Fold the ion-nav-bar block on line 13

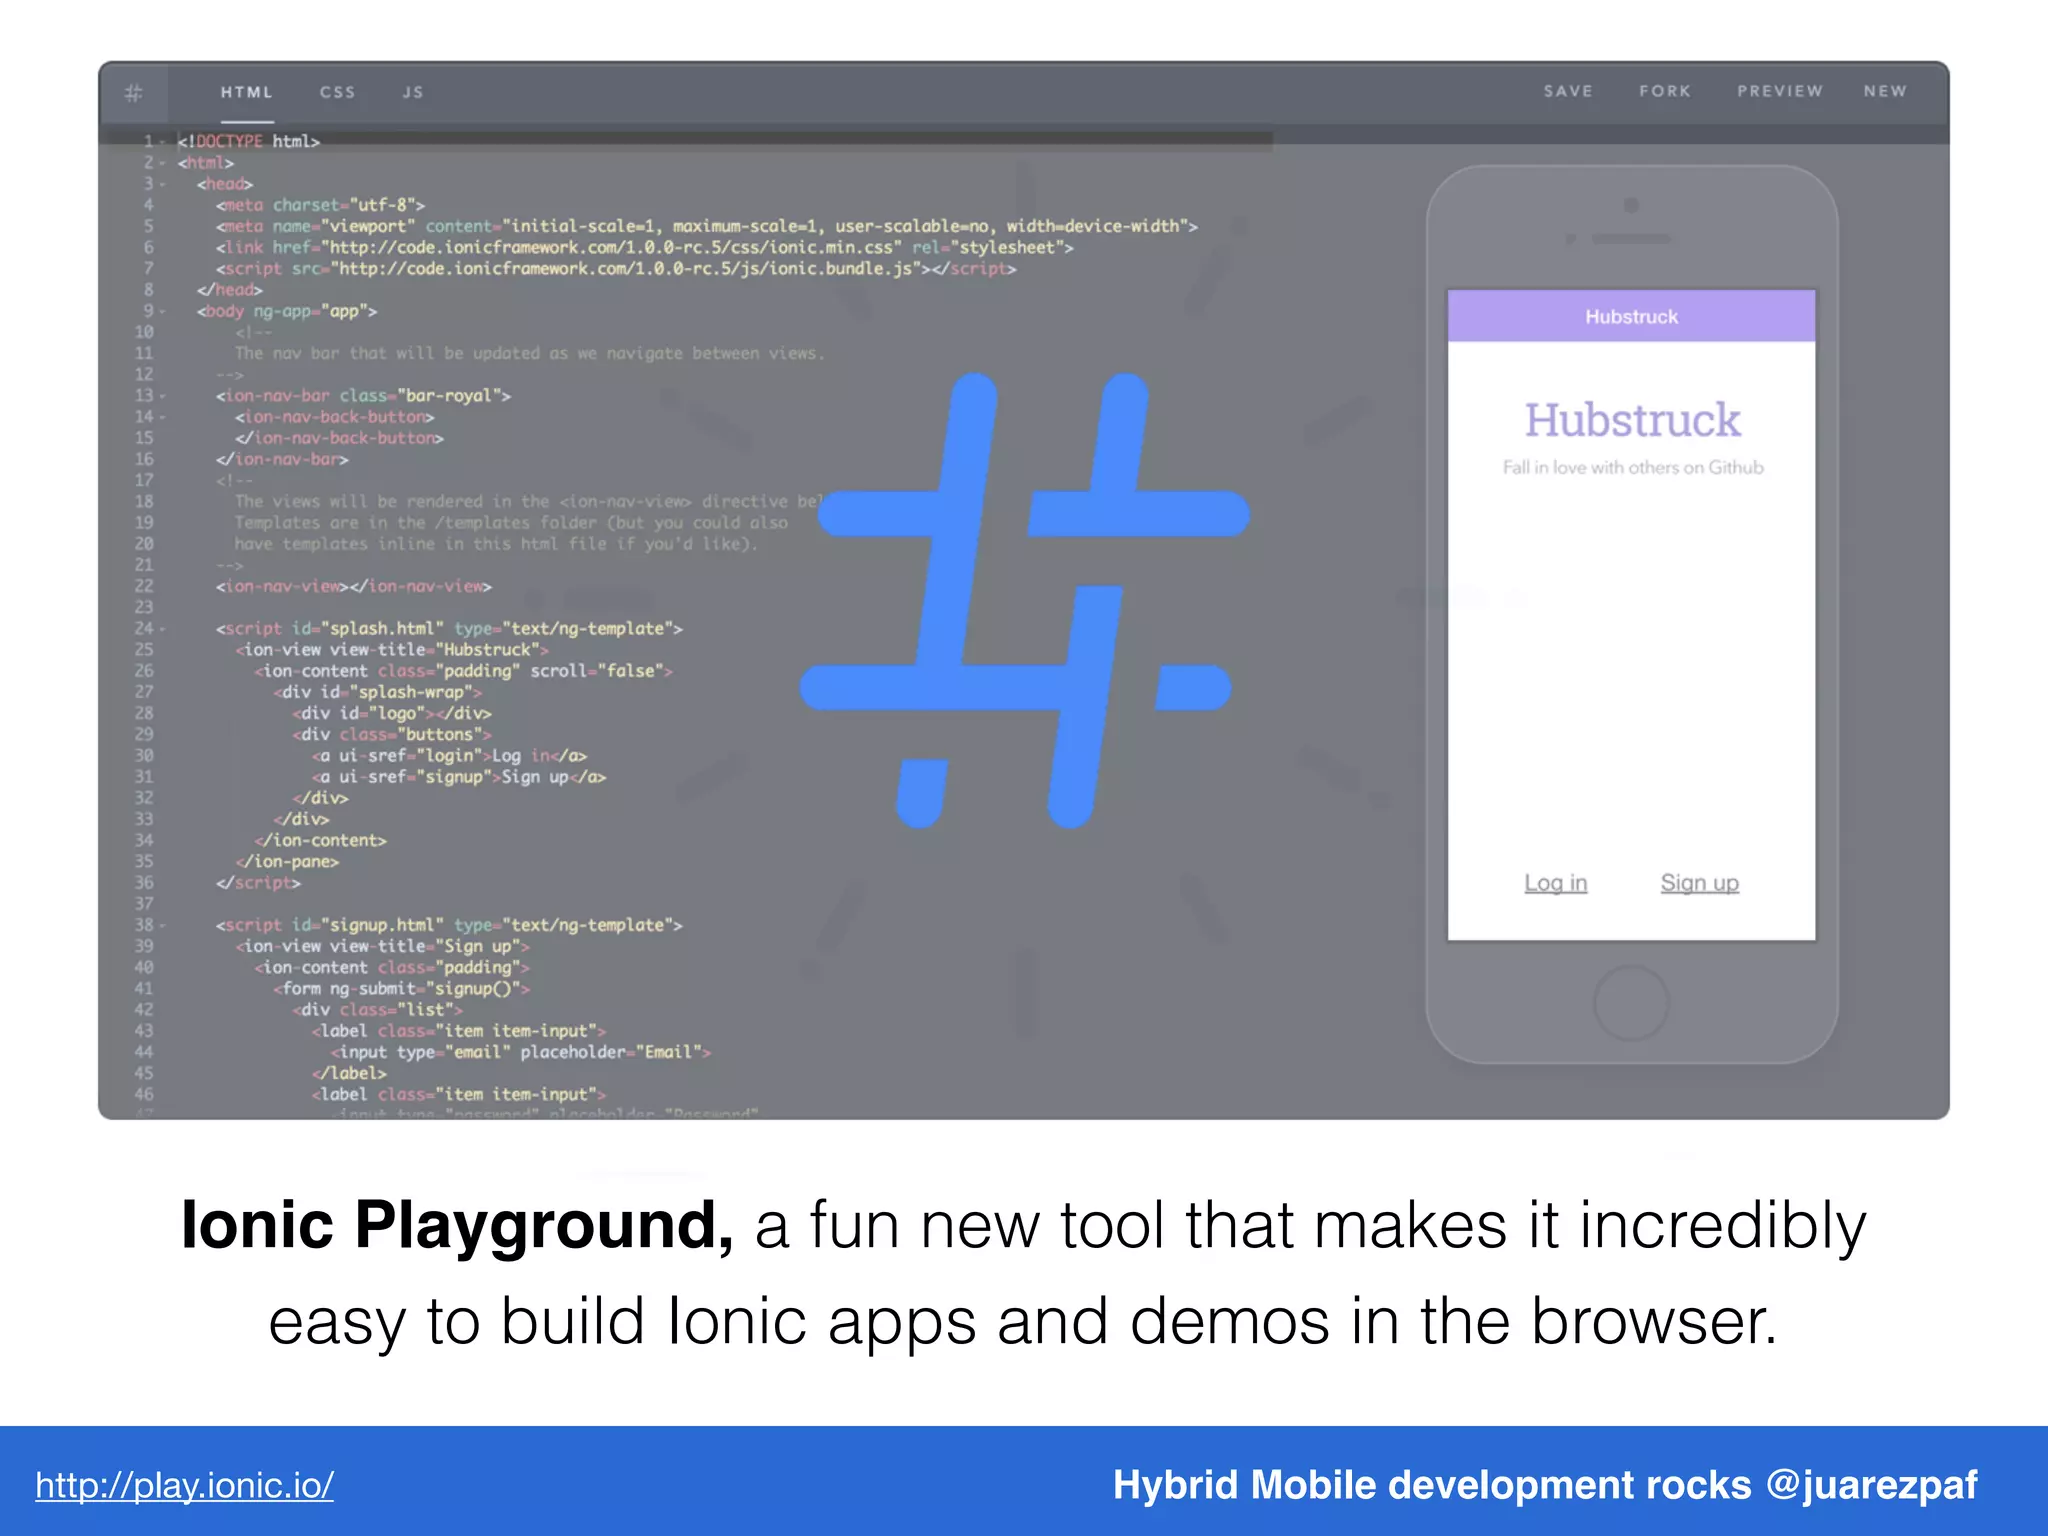[x=163, y=396]
